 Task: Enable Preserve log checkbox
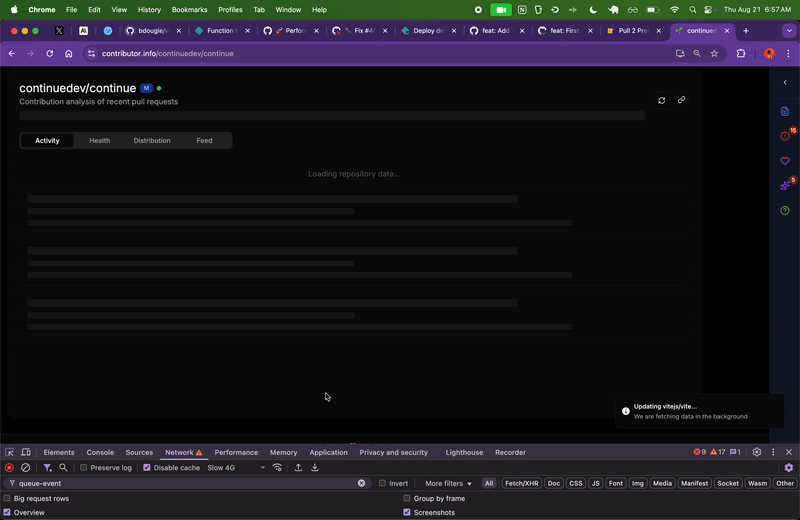(84, 467)
